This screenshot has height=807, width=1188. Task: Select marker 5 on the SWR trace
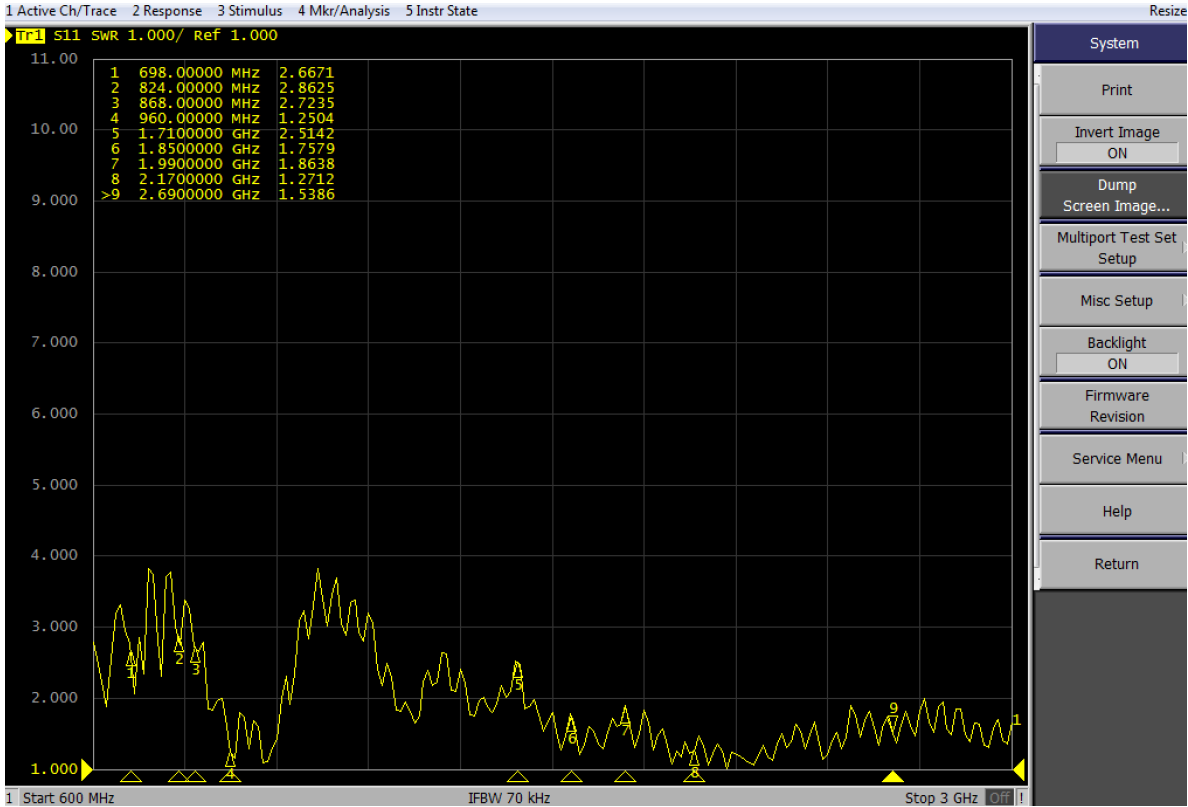click(517, 670)
